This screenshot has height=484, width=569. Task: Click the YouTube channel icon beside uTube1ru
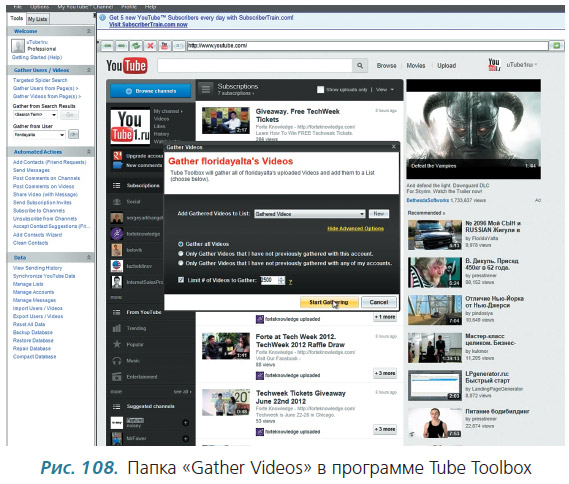(494, 64)
